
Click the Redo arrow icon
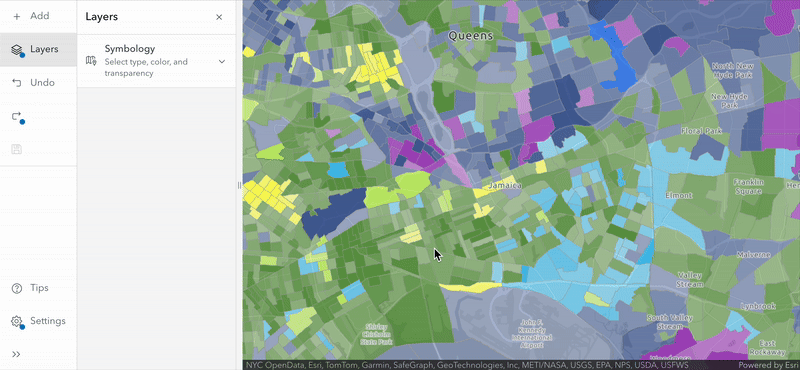16,116
